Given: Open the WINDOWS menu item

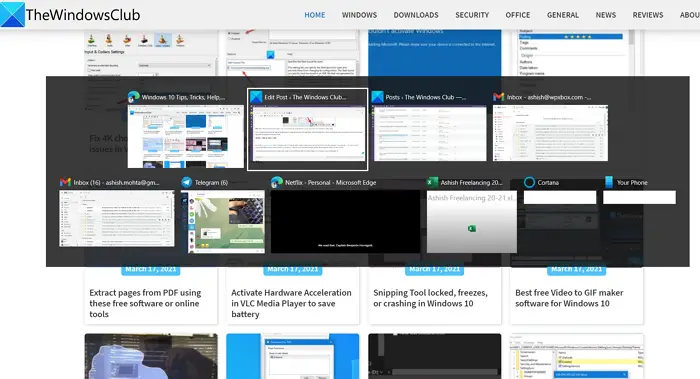Looking at the screenshot, I should (x=359, y=15).
